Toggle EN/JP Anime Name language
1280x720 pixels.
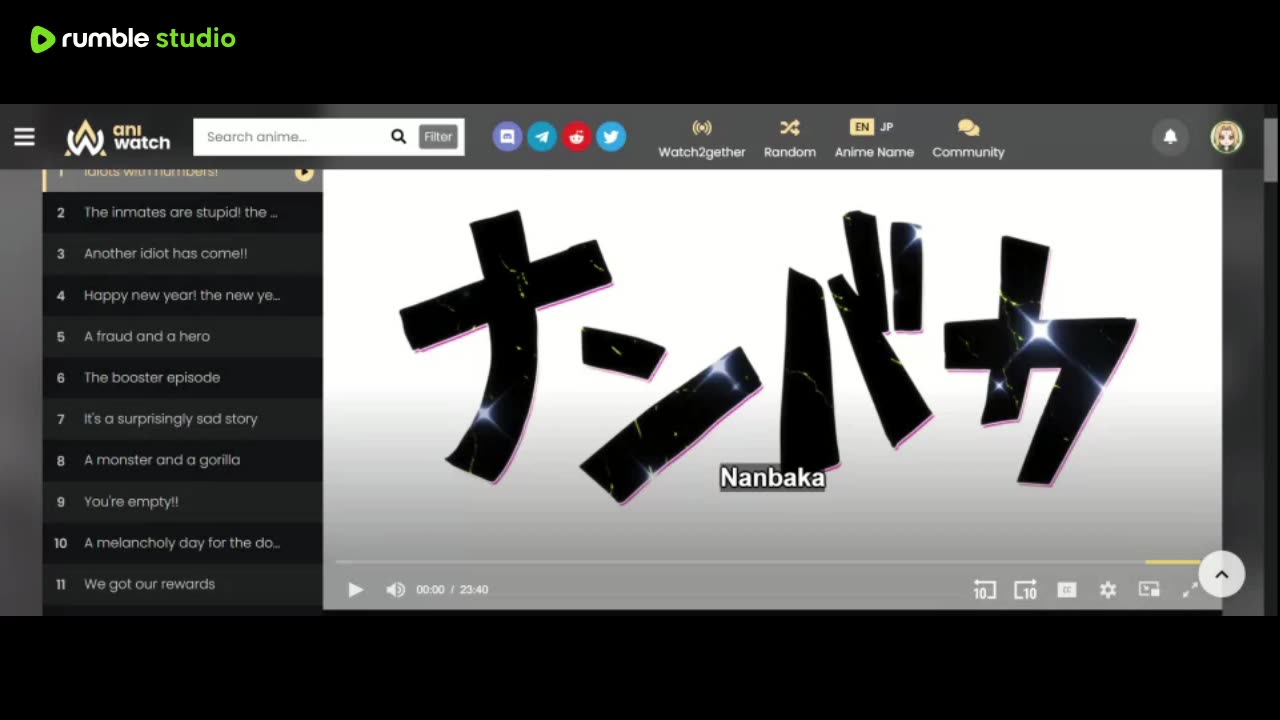(x=874, y=139)
